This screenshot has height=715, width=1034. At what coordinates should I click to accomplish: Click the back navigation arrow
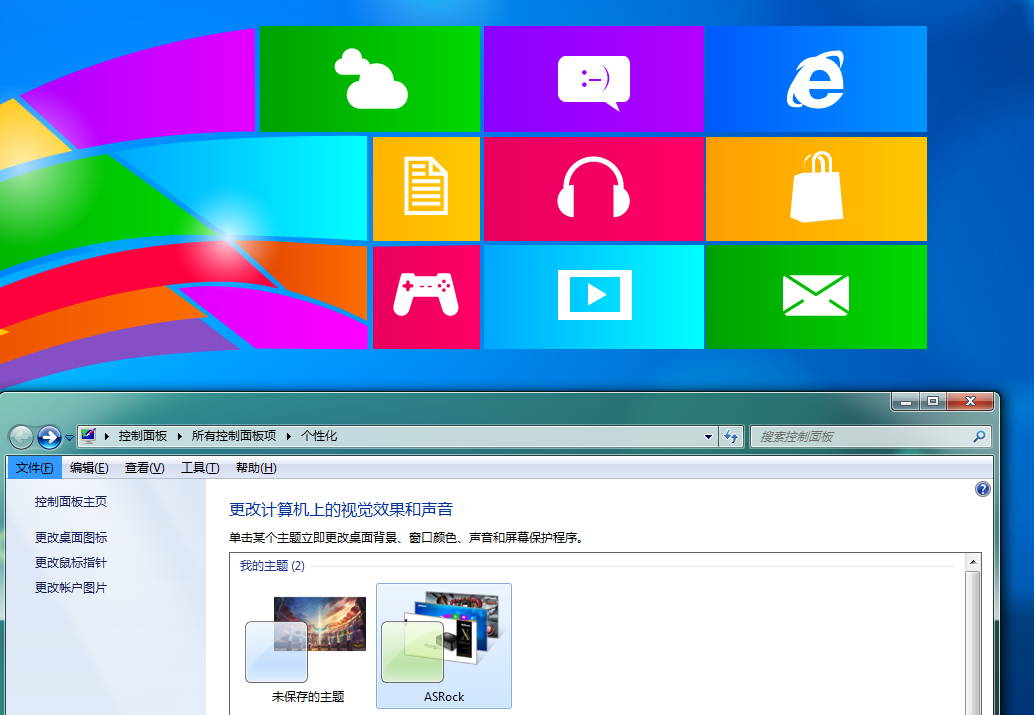tap(19, 437)
